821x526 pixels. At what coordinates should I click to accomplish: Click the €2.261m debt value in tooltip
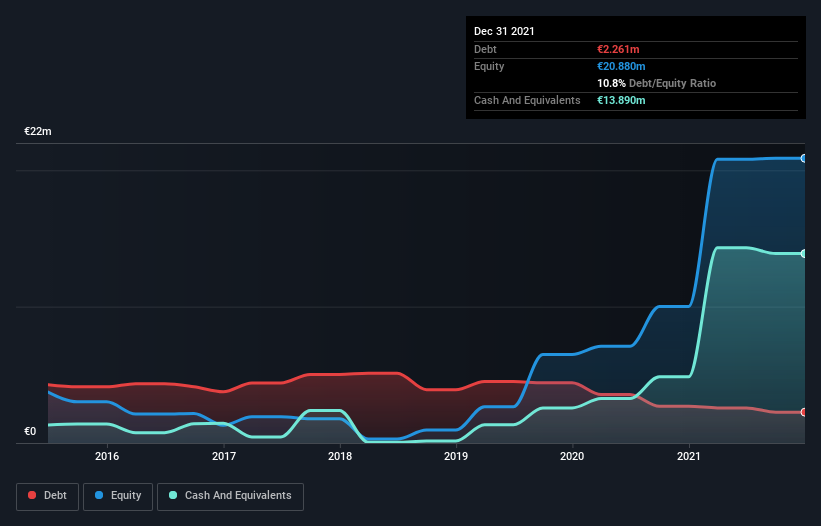point(618,49)
